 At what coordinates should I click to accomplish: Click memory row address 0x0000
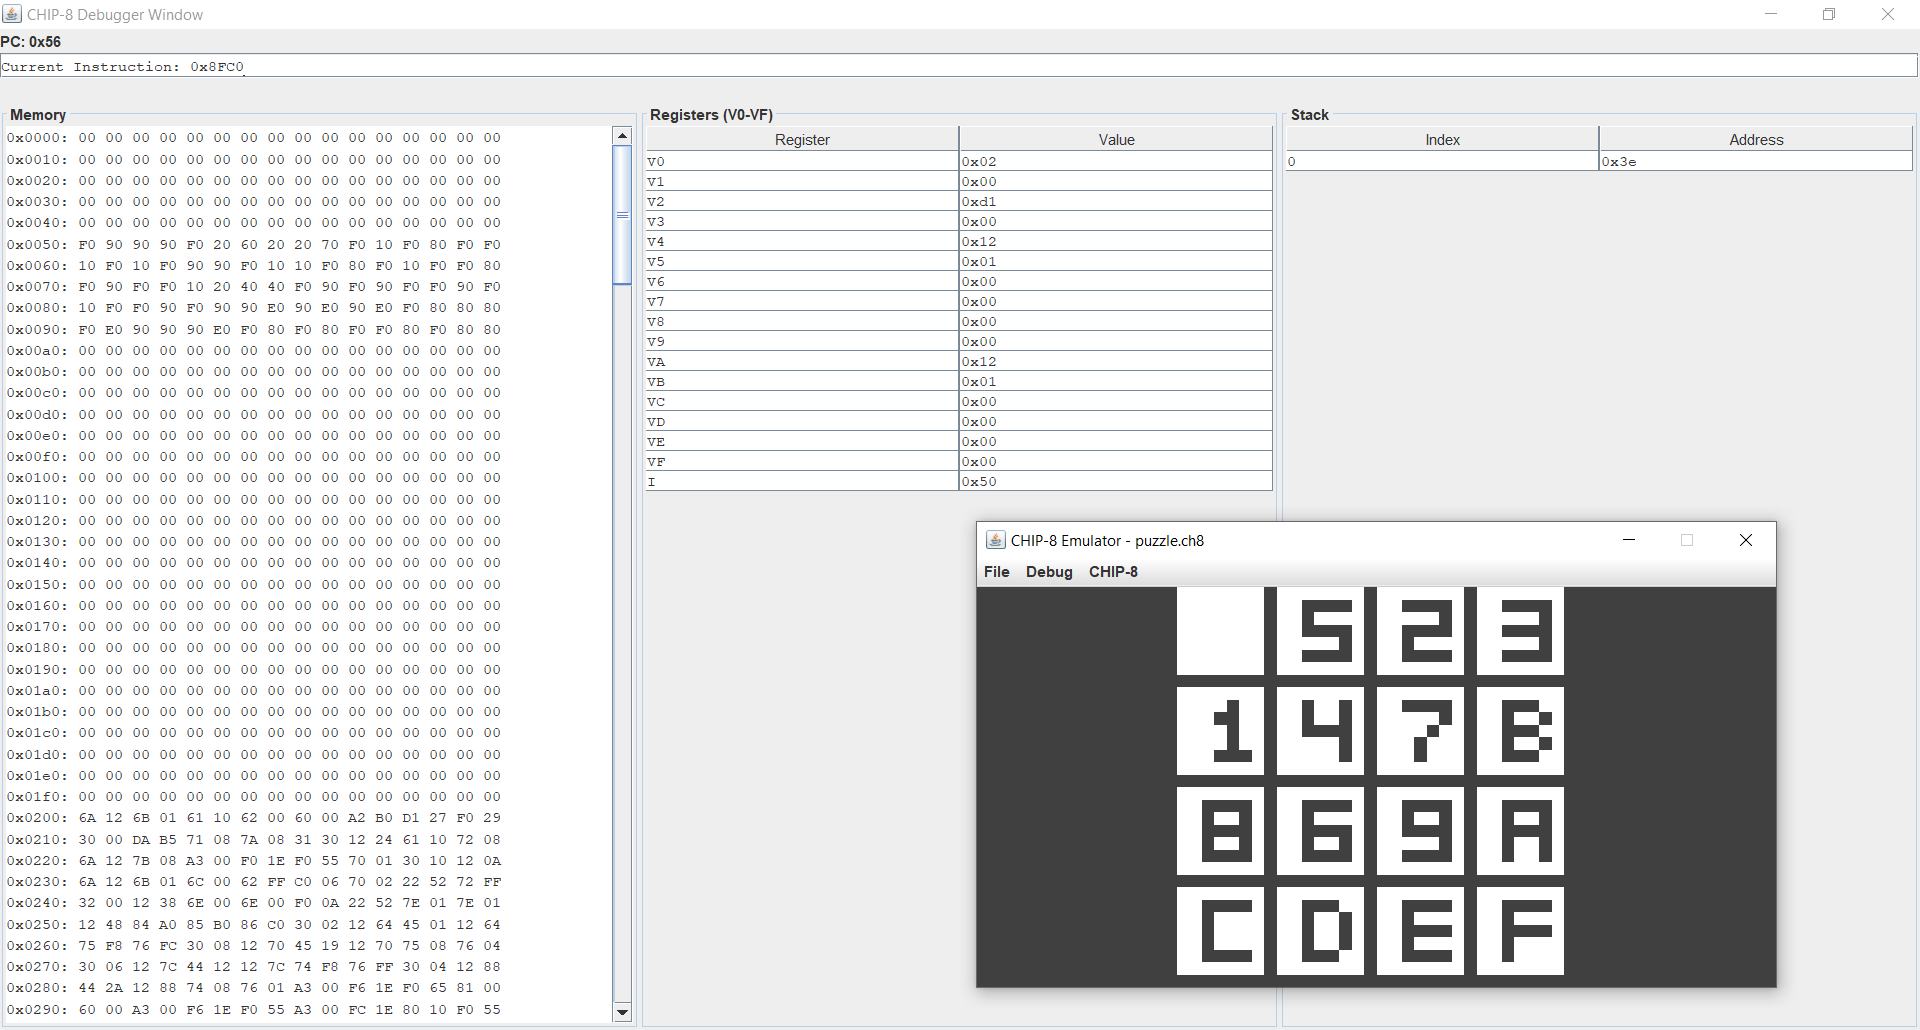37,138
